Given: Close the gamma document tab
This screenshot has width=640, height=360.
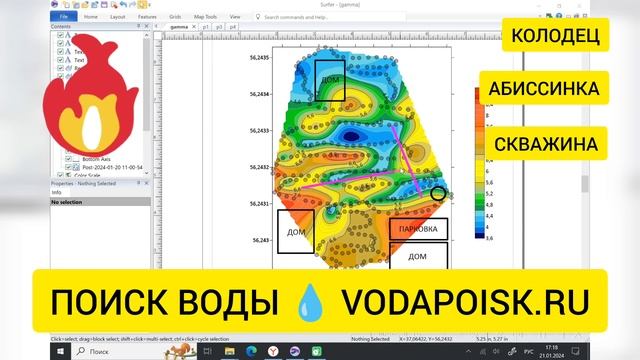Looking at the screenshot, I should pos(194,27).
